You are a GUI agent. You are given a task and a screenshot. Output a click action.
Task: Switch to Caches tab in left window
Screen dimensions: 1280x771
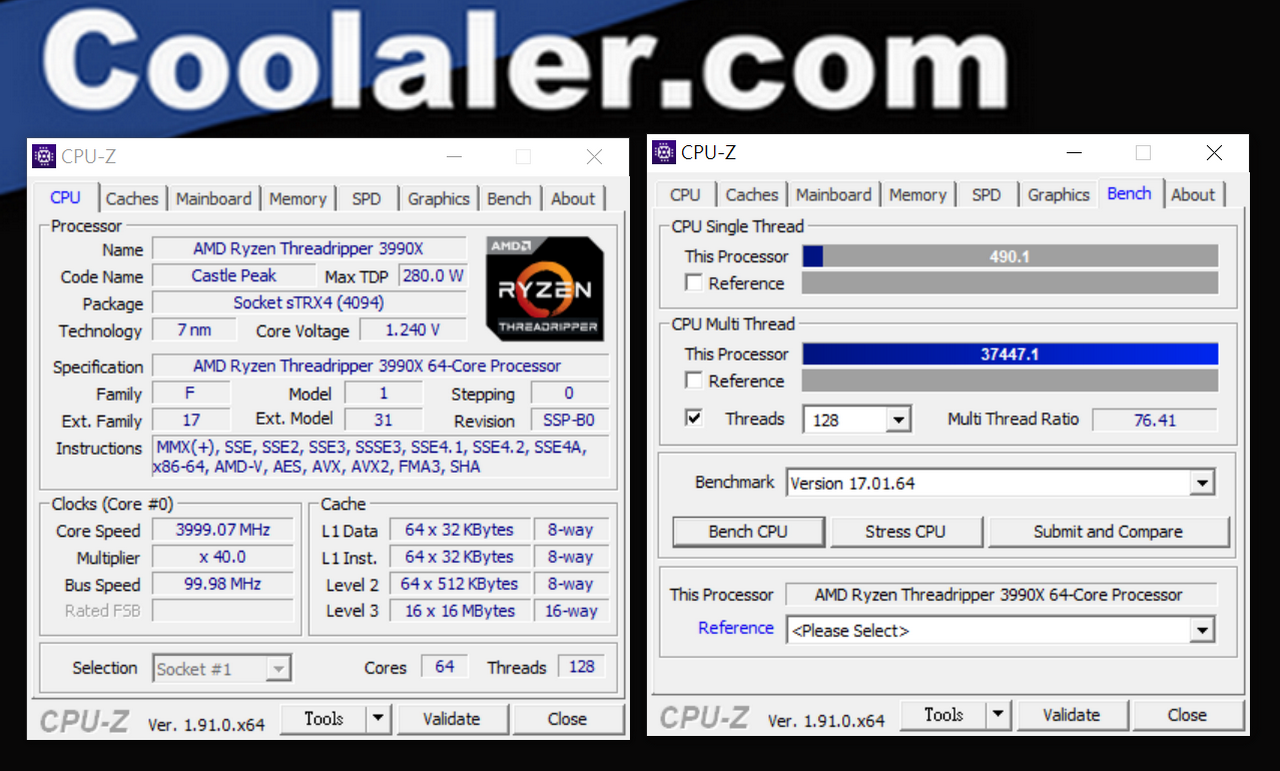(x=132, y=199)
